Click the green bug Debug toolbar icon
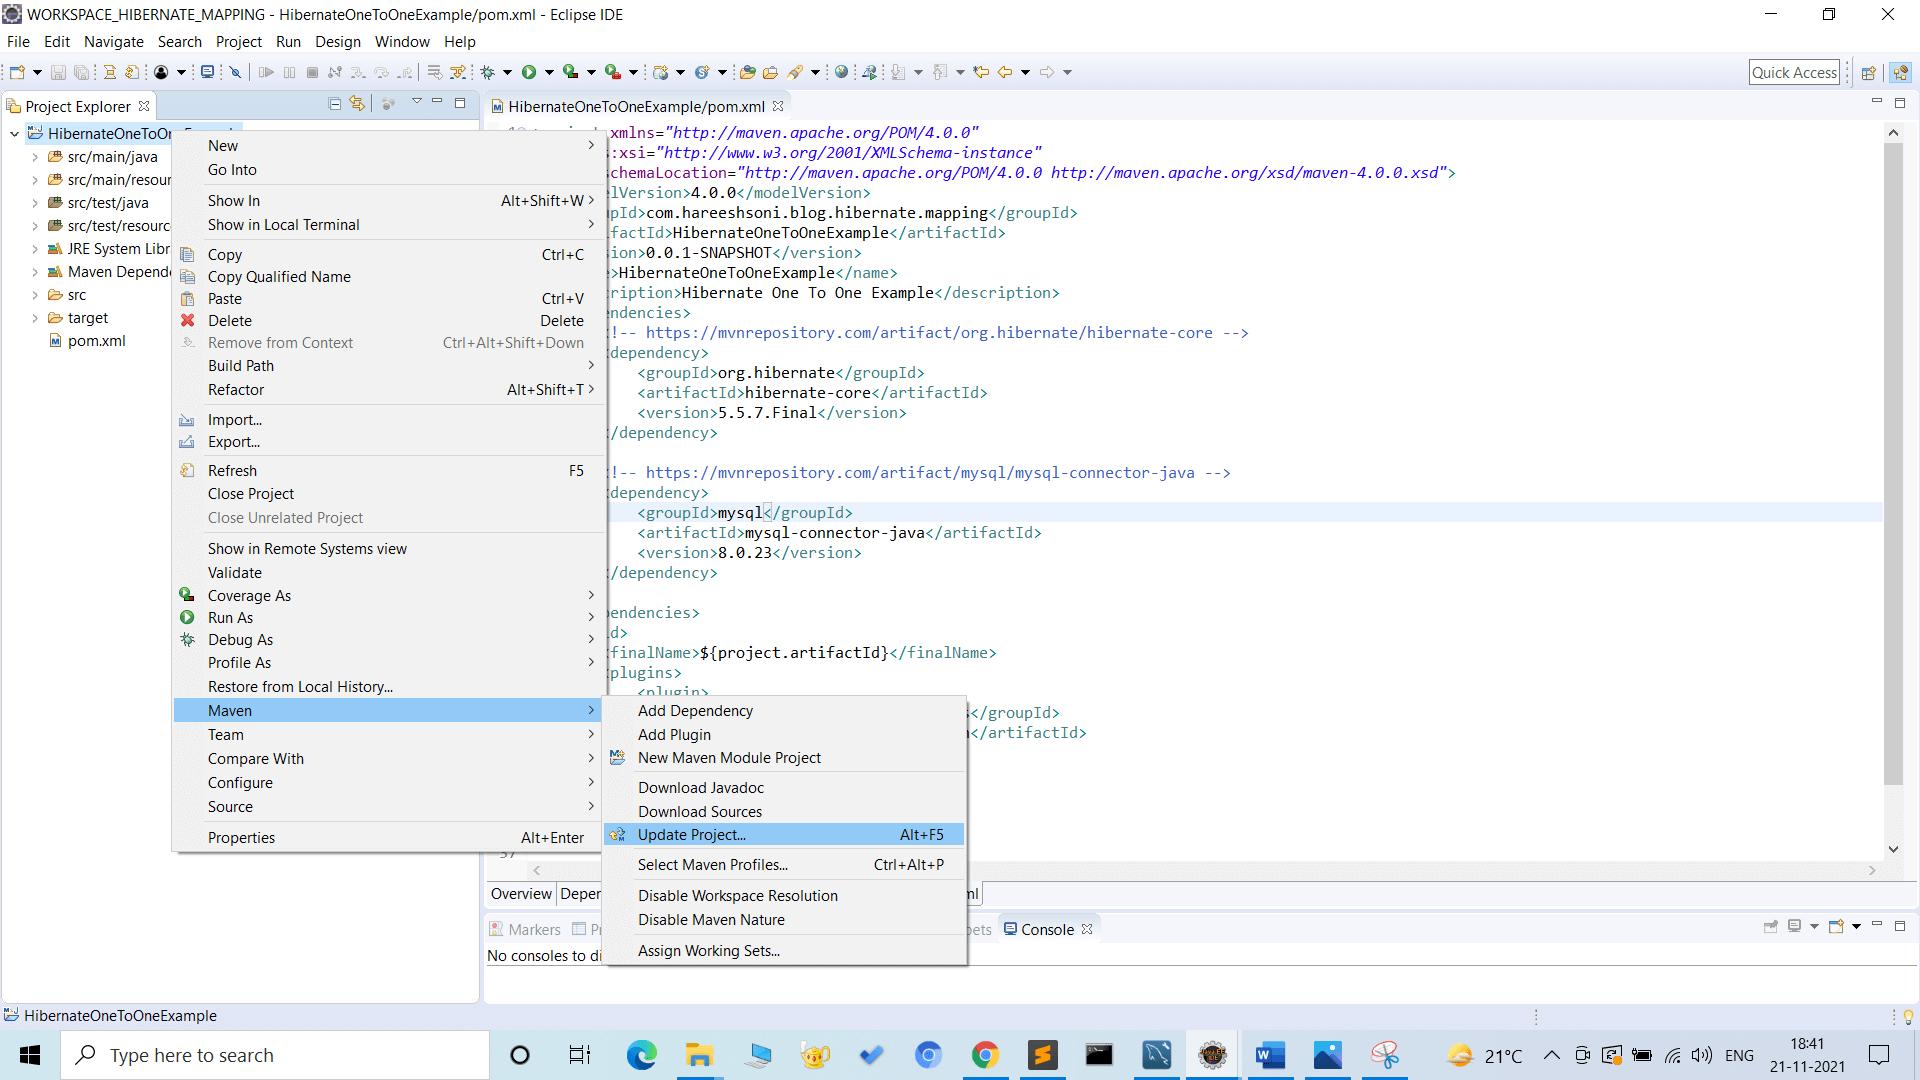 (488, 72)
